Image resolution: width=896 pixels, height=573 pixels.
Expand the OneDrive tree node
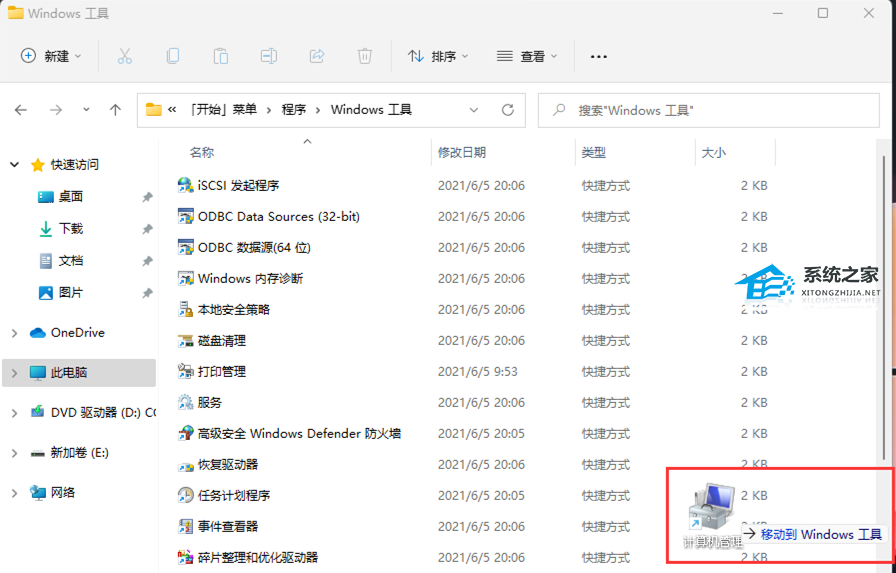point(14,333)
